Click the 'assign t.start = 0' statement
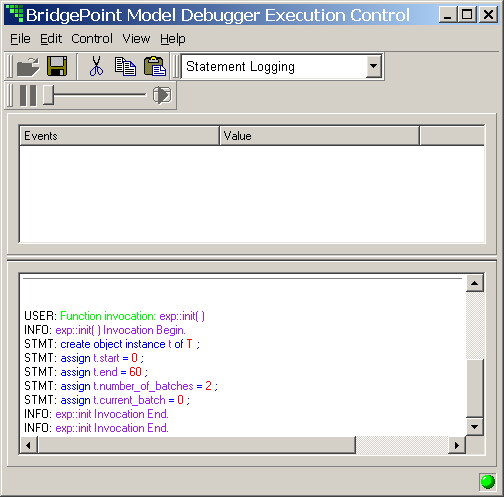This screenshot has width=504, height=497. point(84,358)
